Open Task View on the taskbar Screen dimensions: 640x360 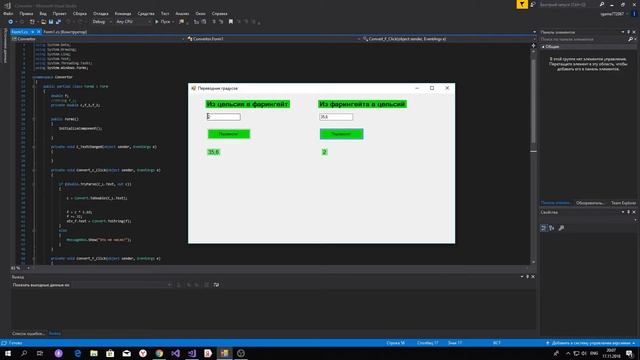40,353
